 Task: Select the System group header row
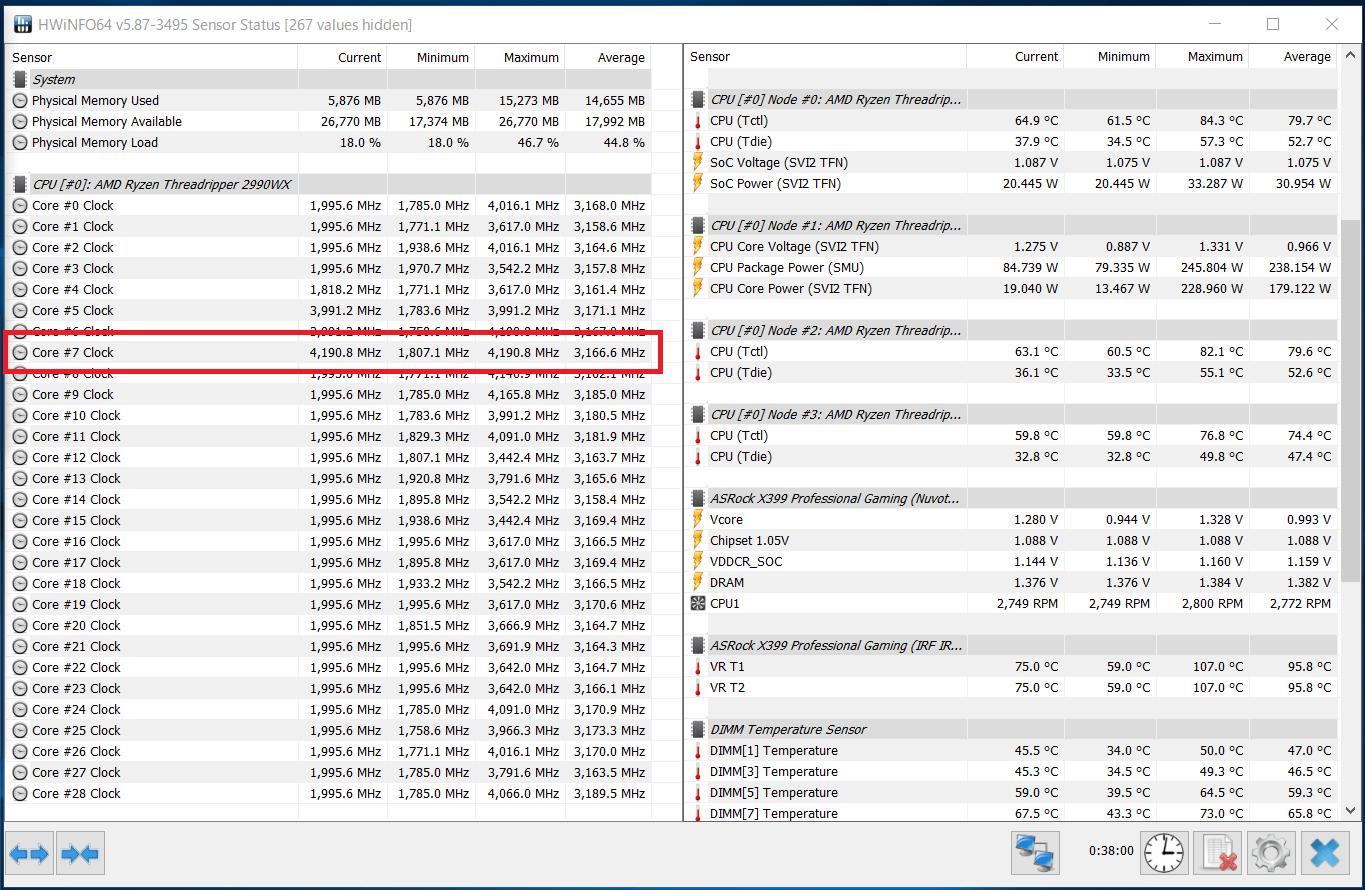click(329, 79)
